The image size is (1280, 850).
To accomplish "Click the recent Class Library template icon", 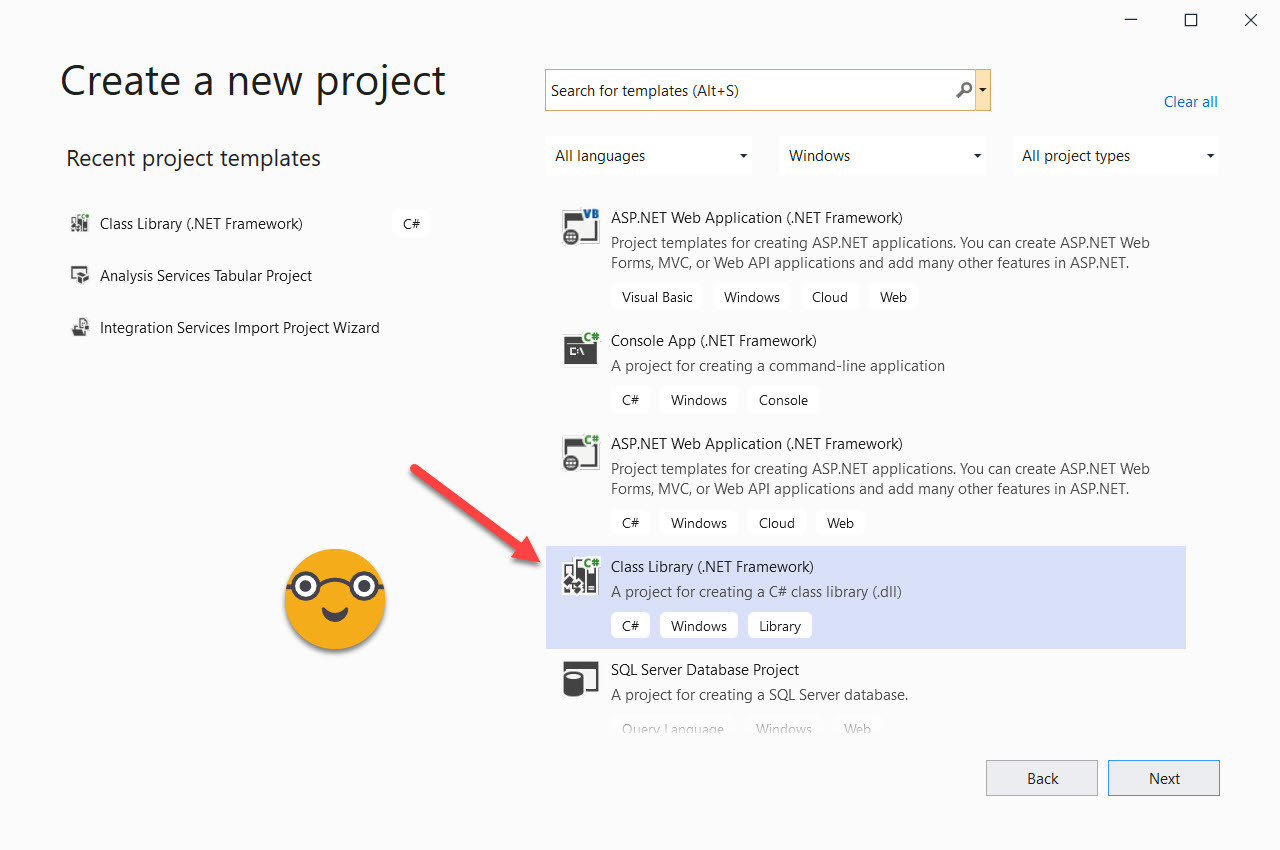I will [80, 224].
